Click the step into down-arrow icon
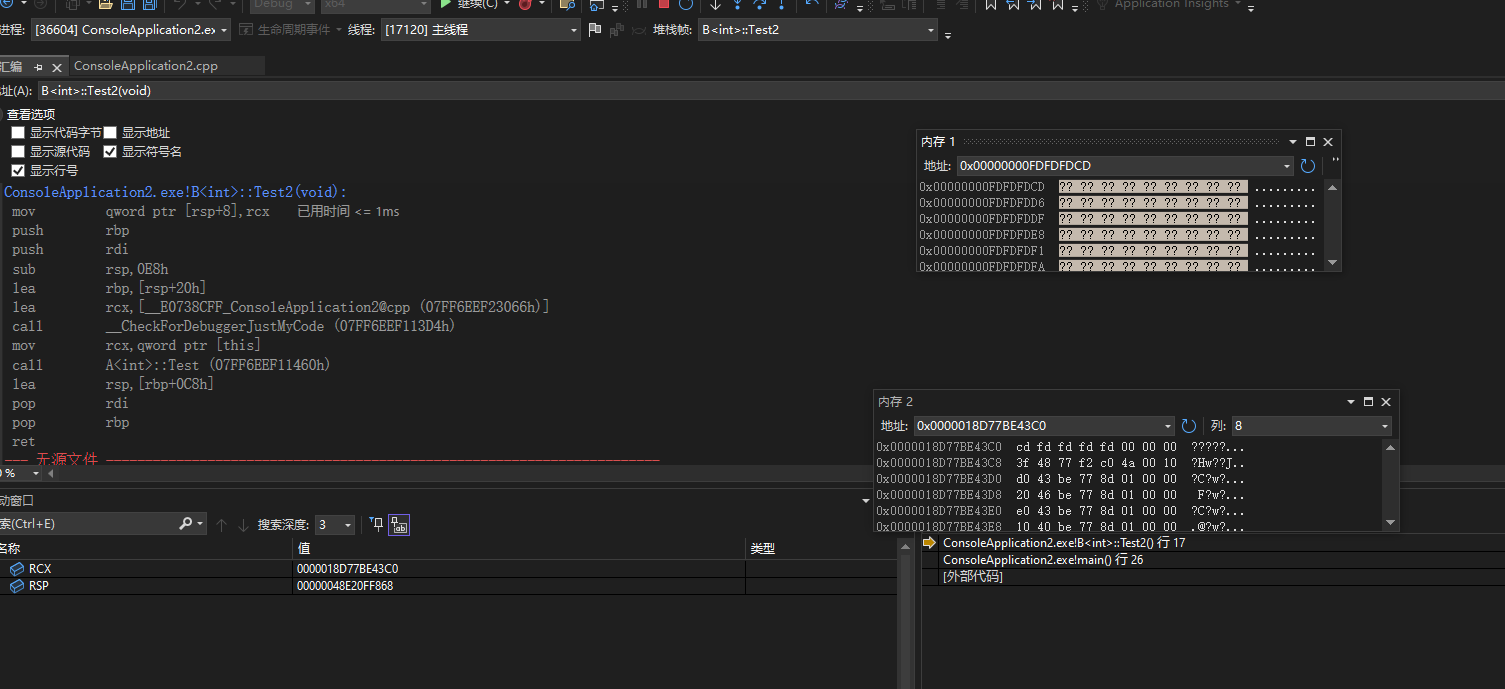1505x689 pixels. tap(737, 4)
